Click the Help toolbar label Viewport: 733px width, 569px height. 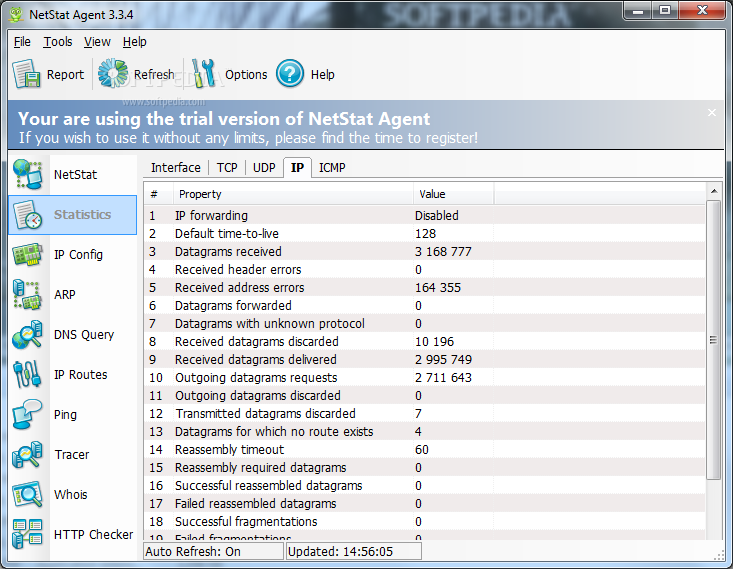[323, 74]
